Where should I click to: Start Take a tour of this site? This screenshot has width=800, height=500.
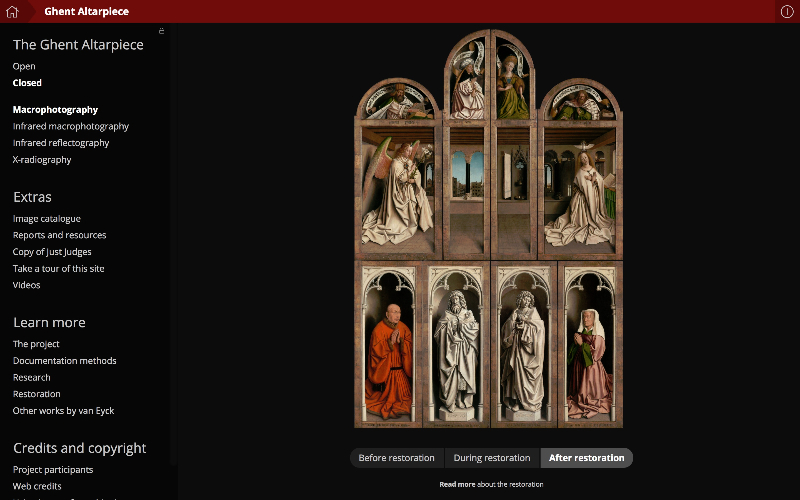[58, 268]
